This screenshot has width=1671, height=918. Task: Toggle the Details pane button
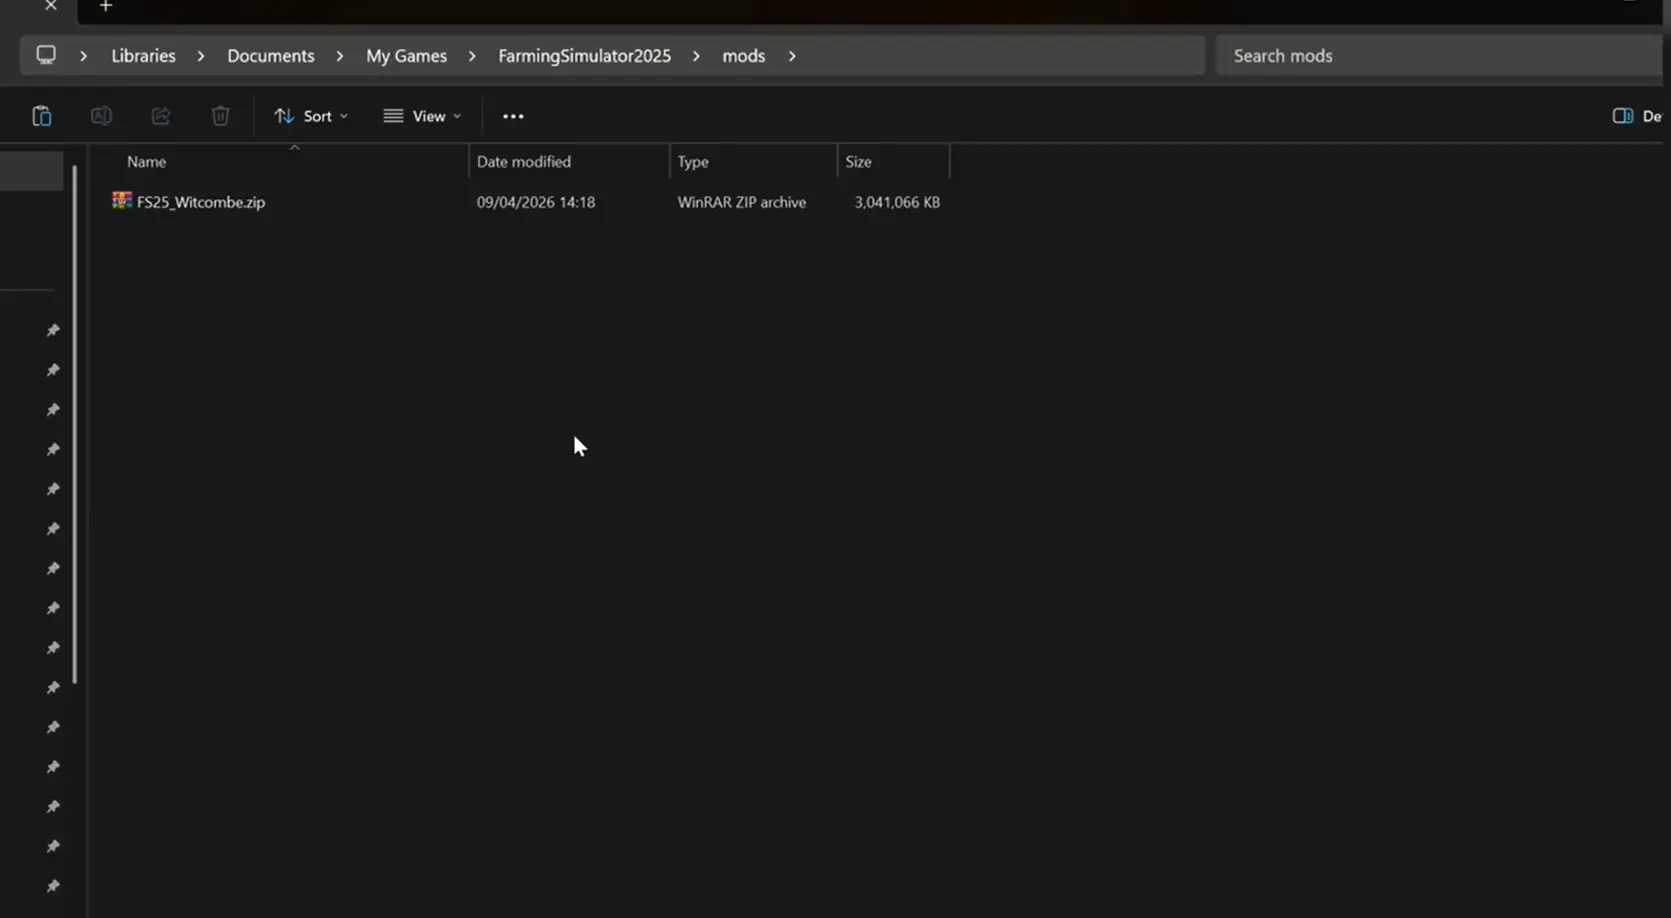point(1636,116)
